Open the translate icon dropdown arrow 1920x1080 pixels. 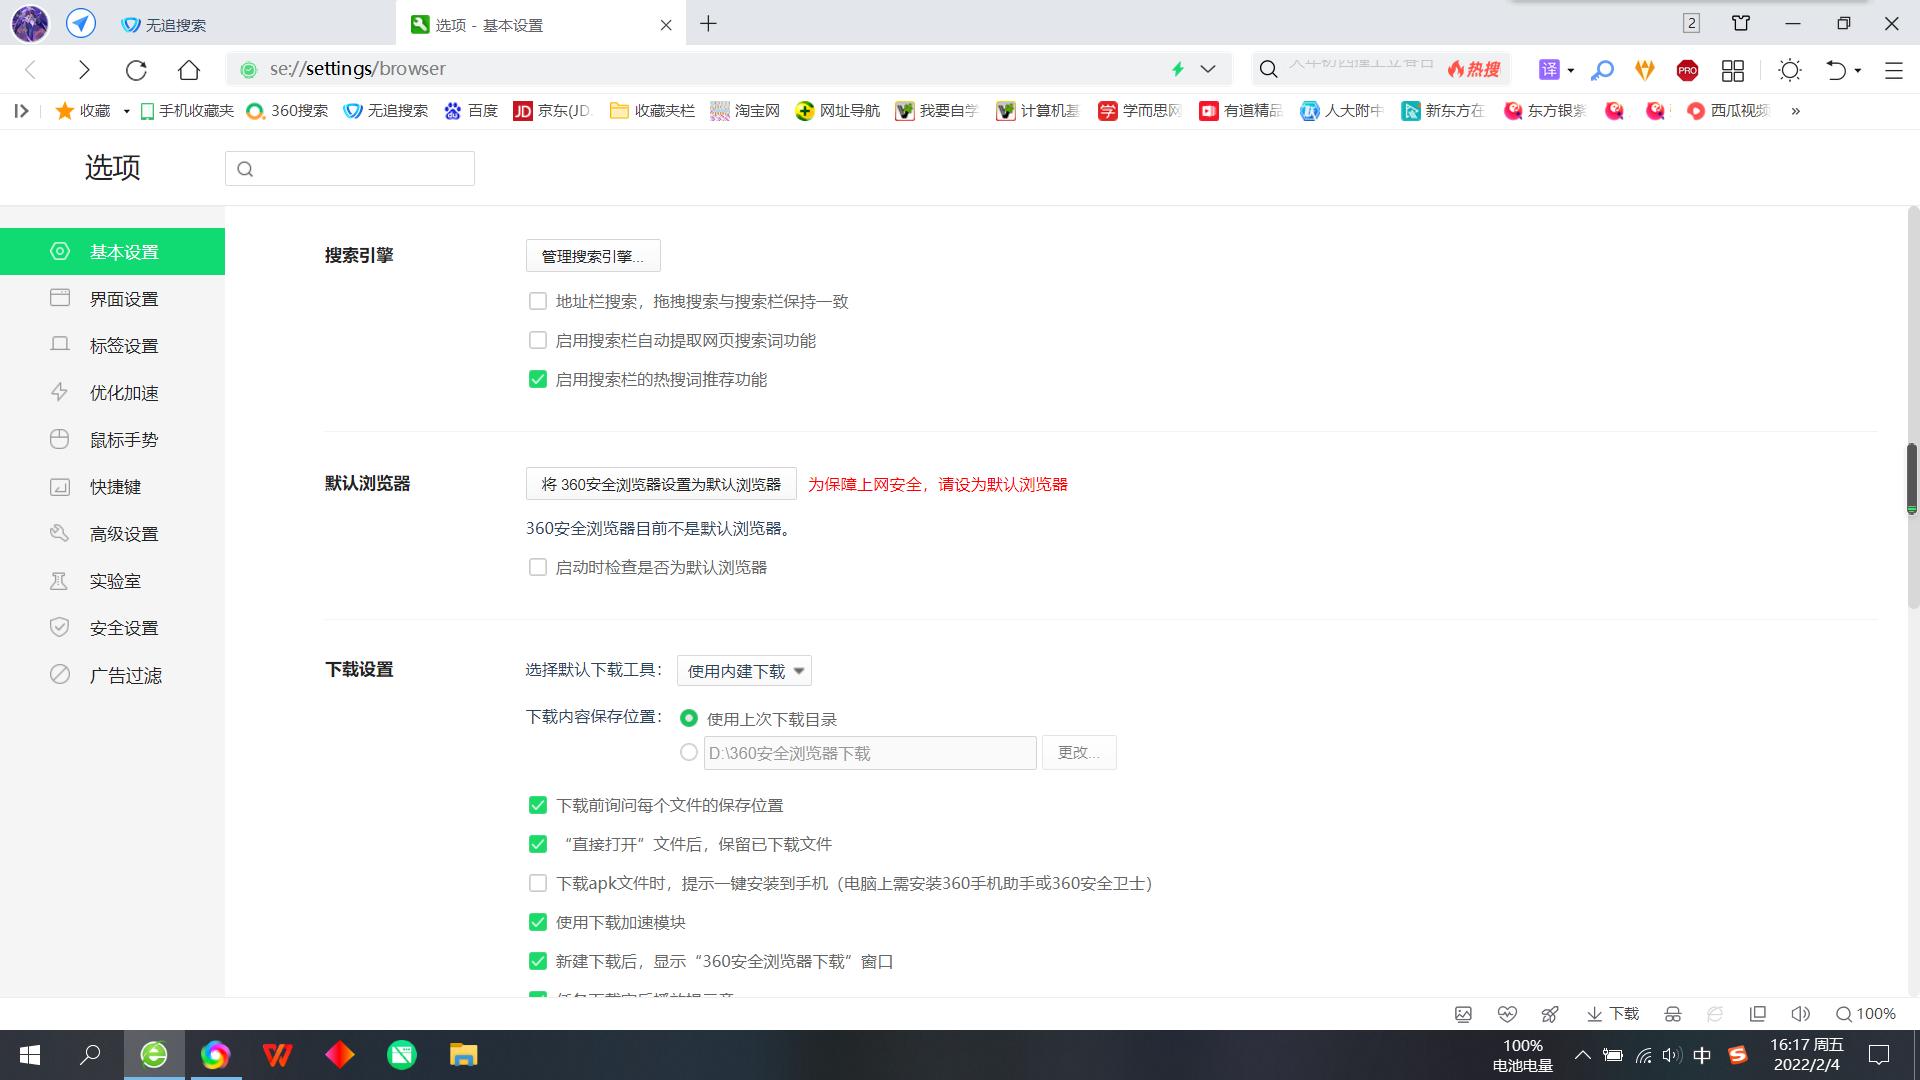click(1571, 70)
